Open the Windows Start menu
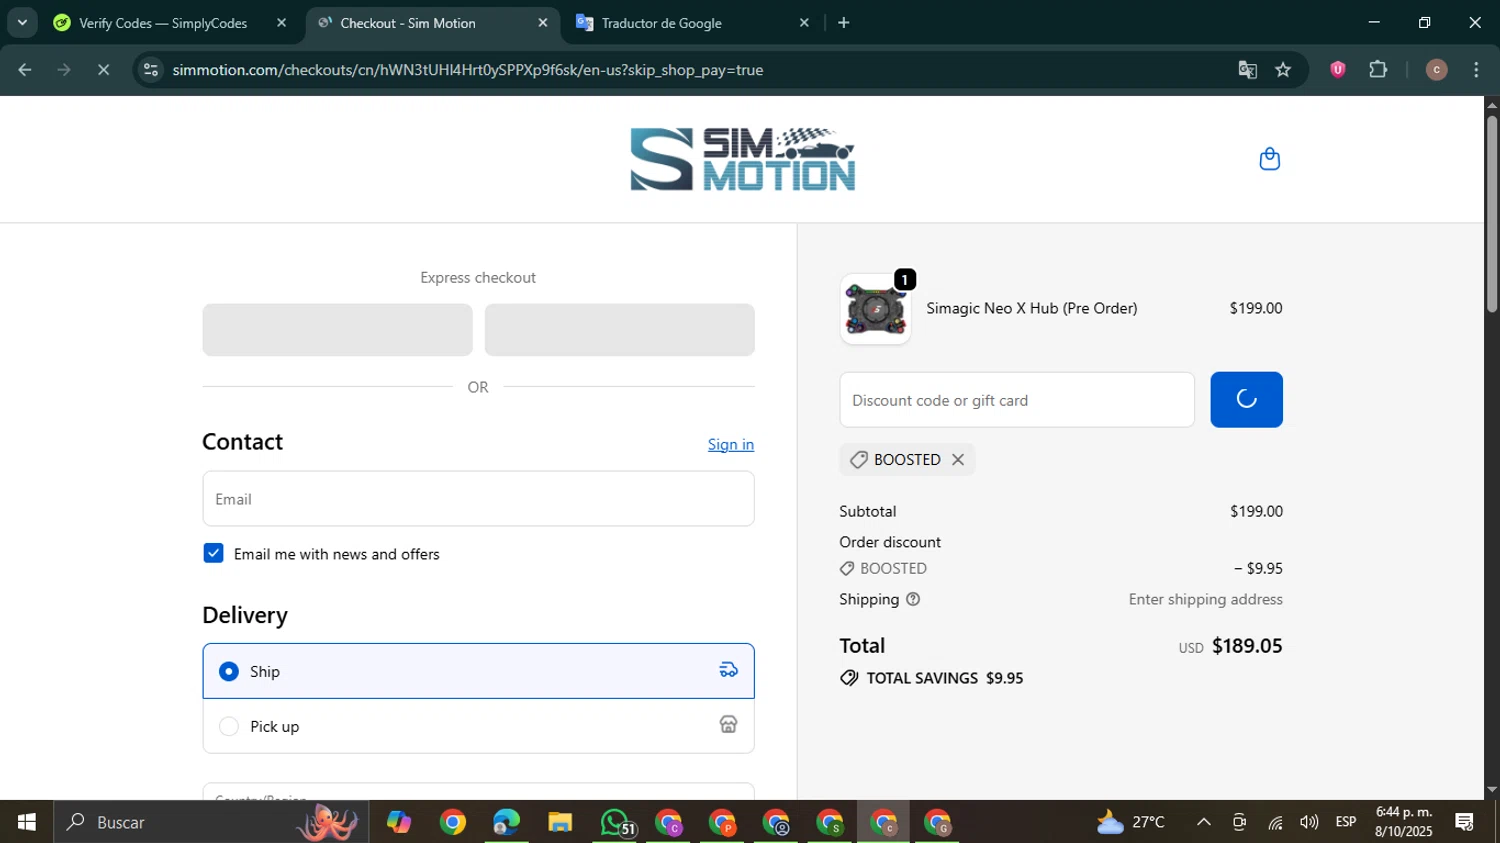 tap(27, 822)
